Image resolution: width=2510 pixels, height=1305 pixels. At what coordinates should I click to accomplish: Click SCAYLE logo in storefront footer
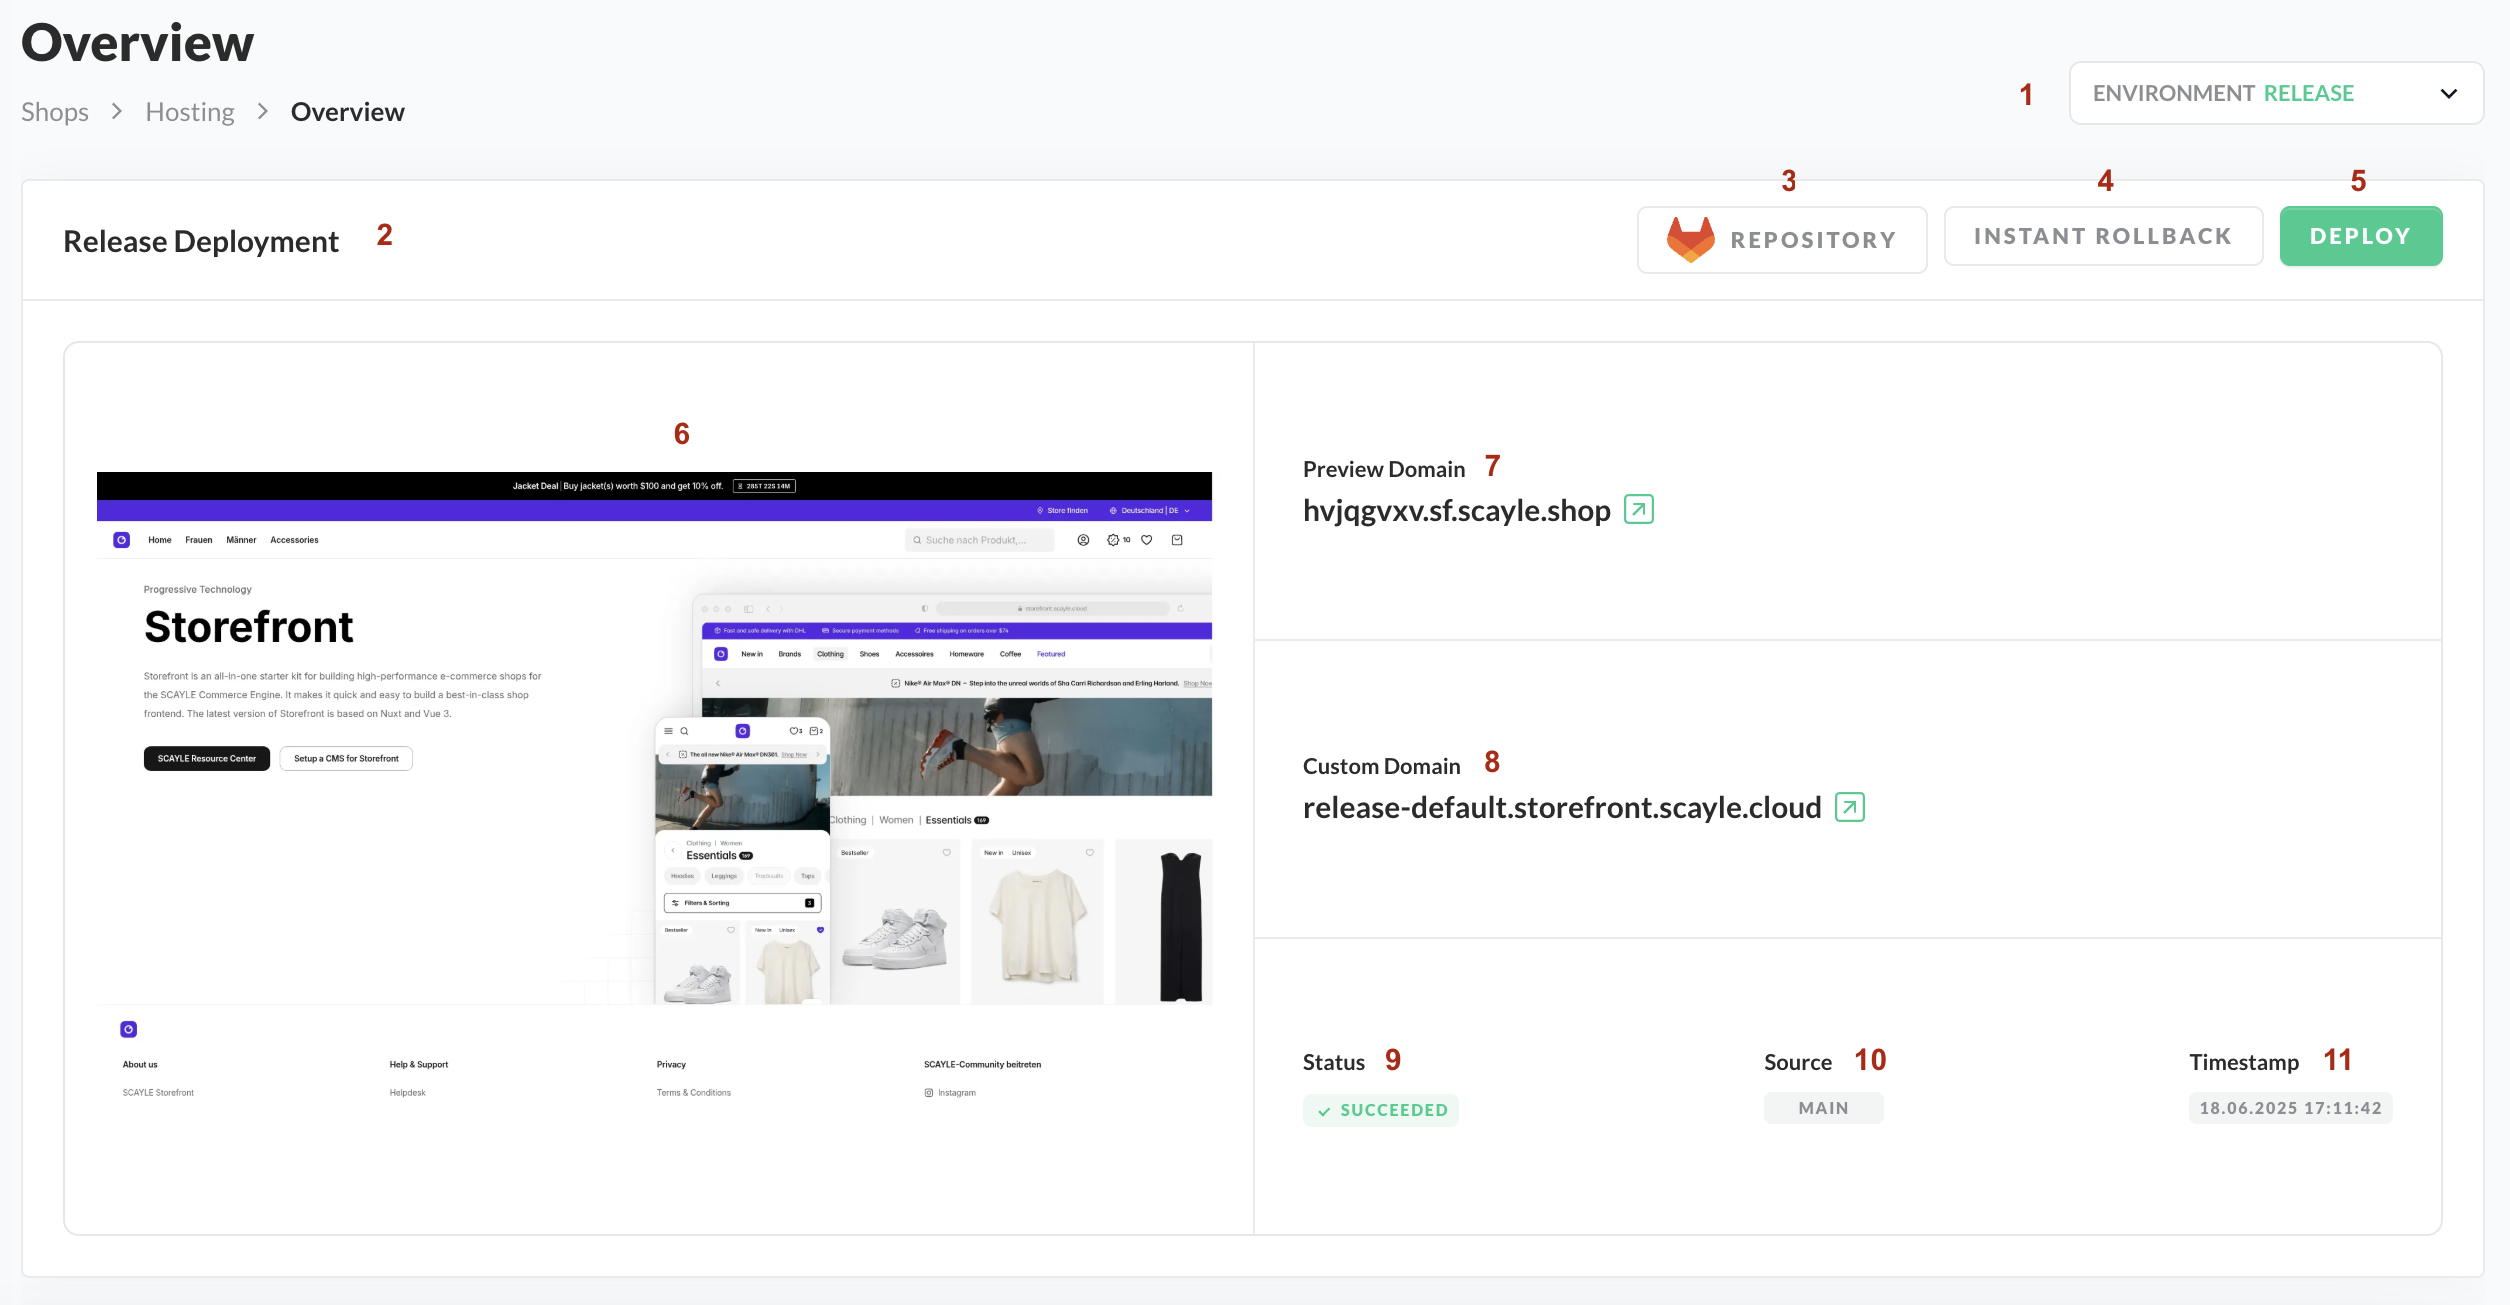click(x=129, y=1029)
